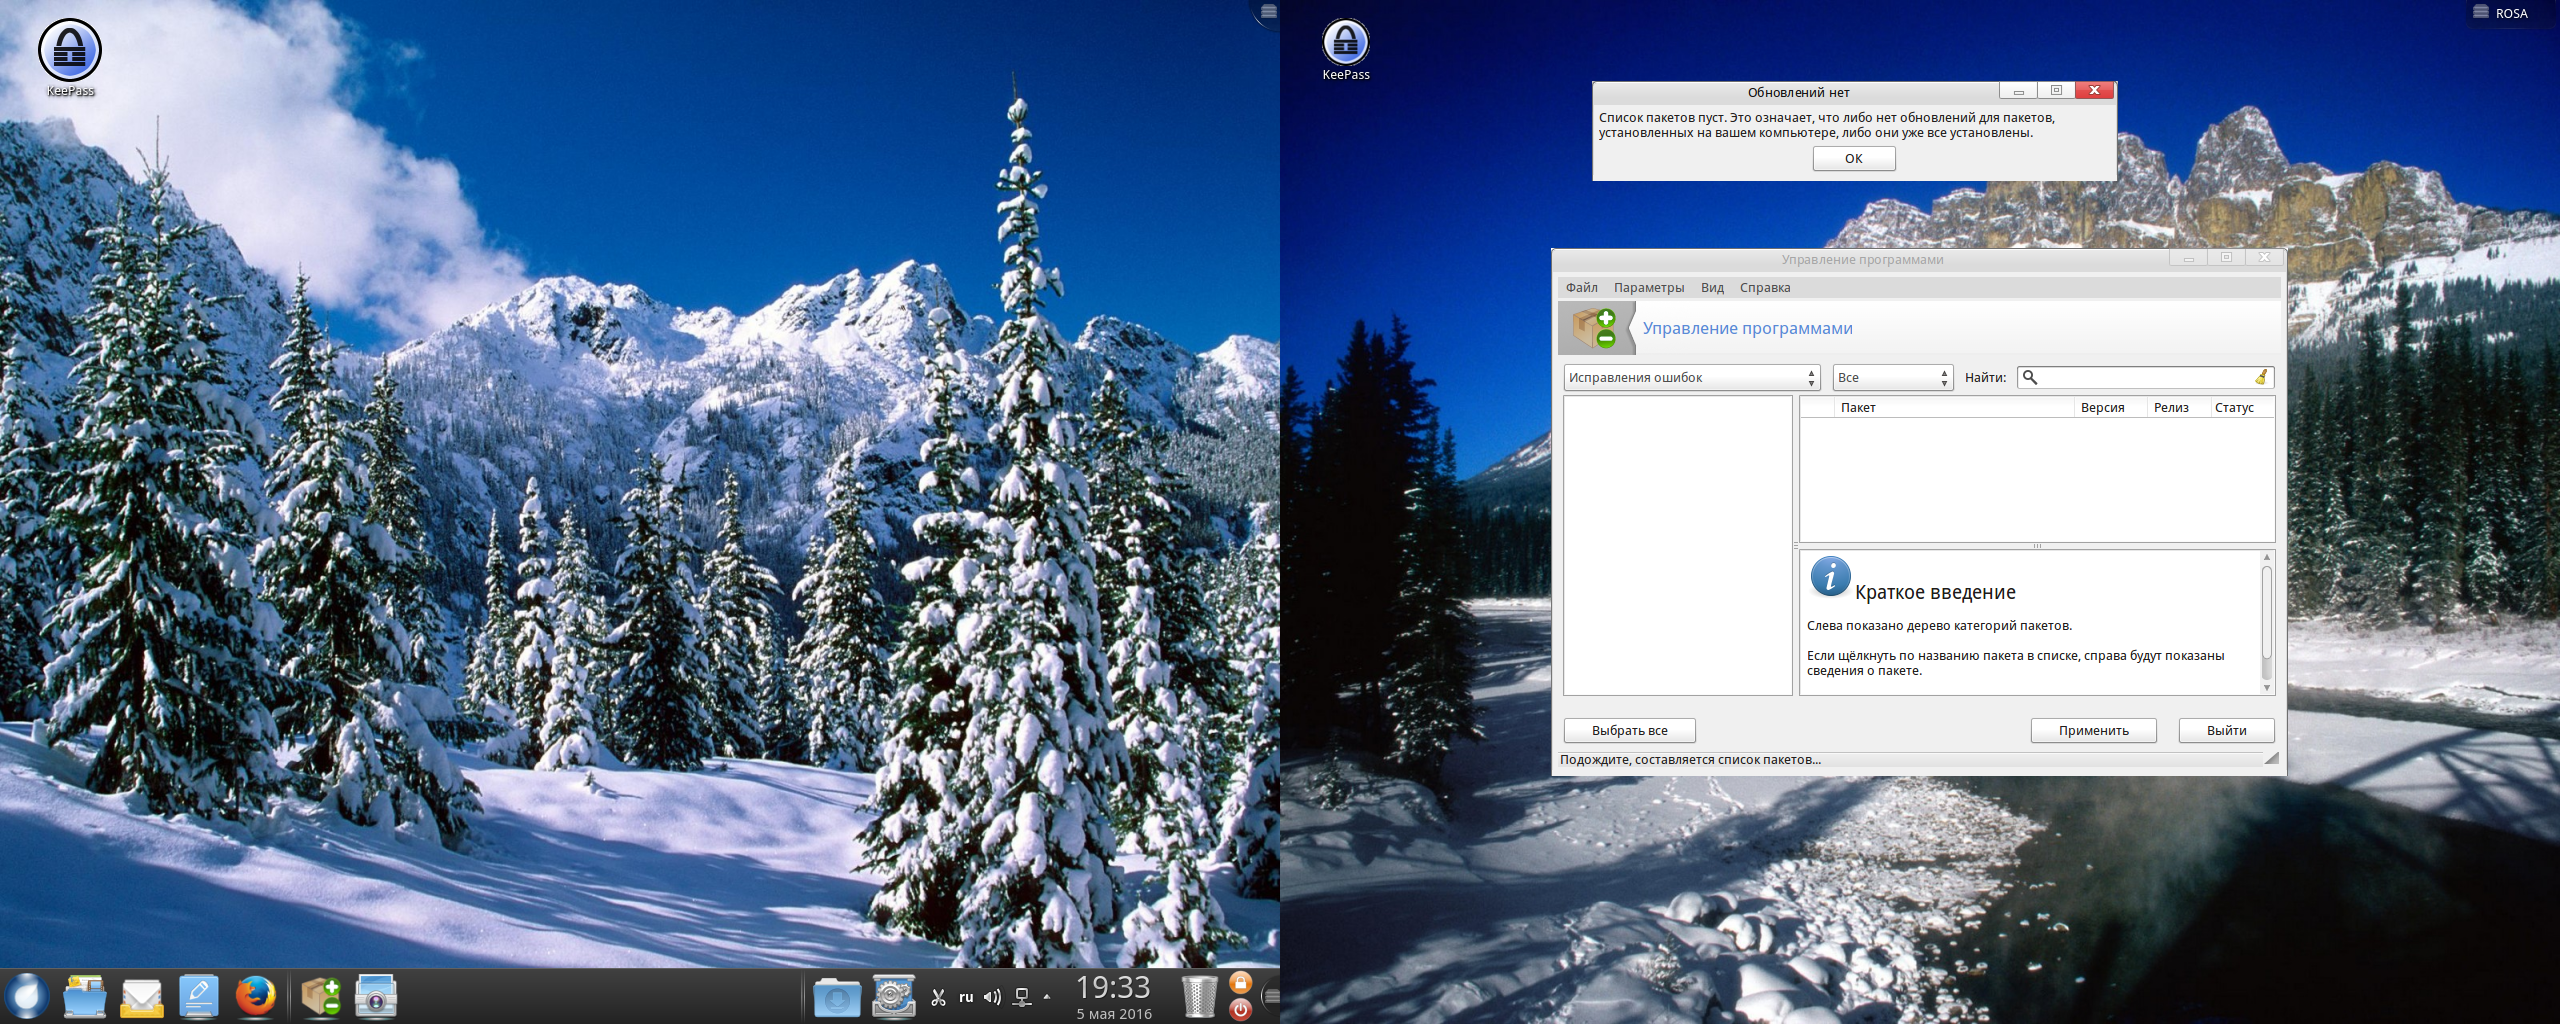Image resolution: width=2560 pixels, height=1024 pixels.
Task: Launch the mail client envelope icon
Action: 142,997
